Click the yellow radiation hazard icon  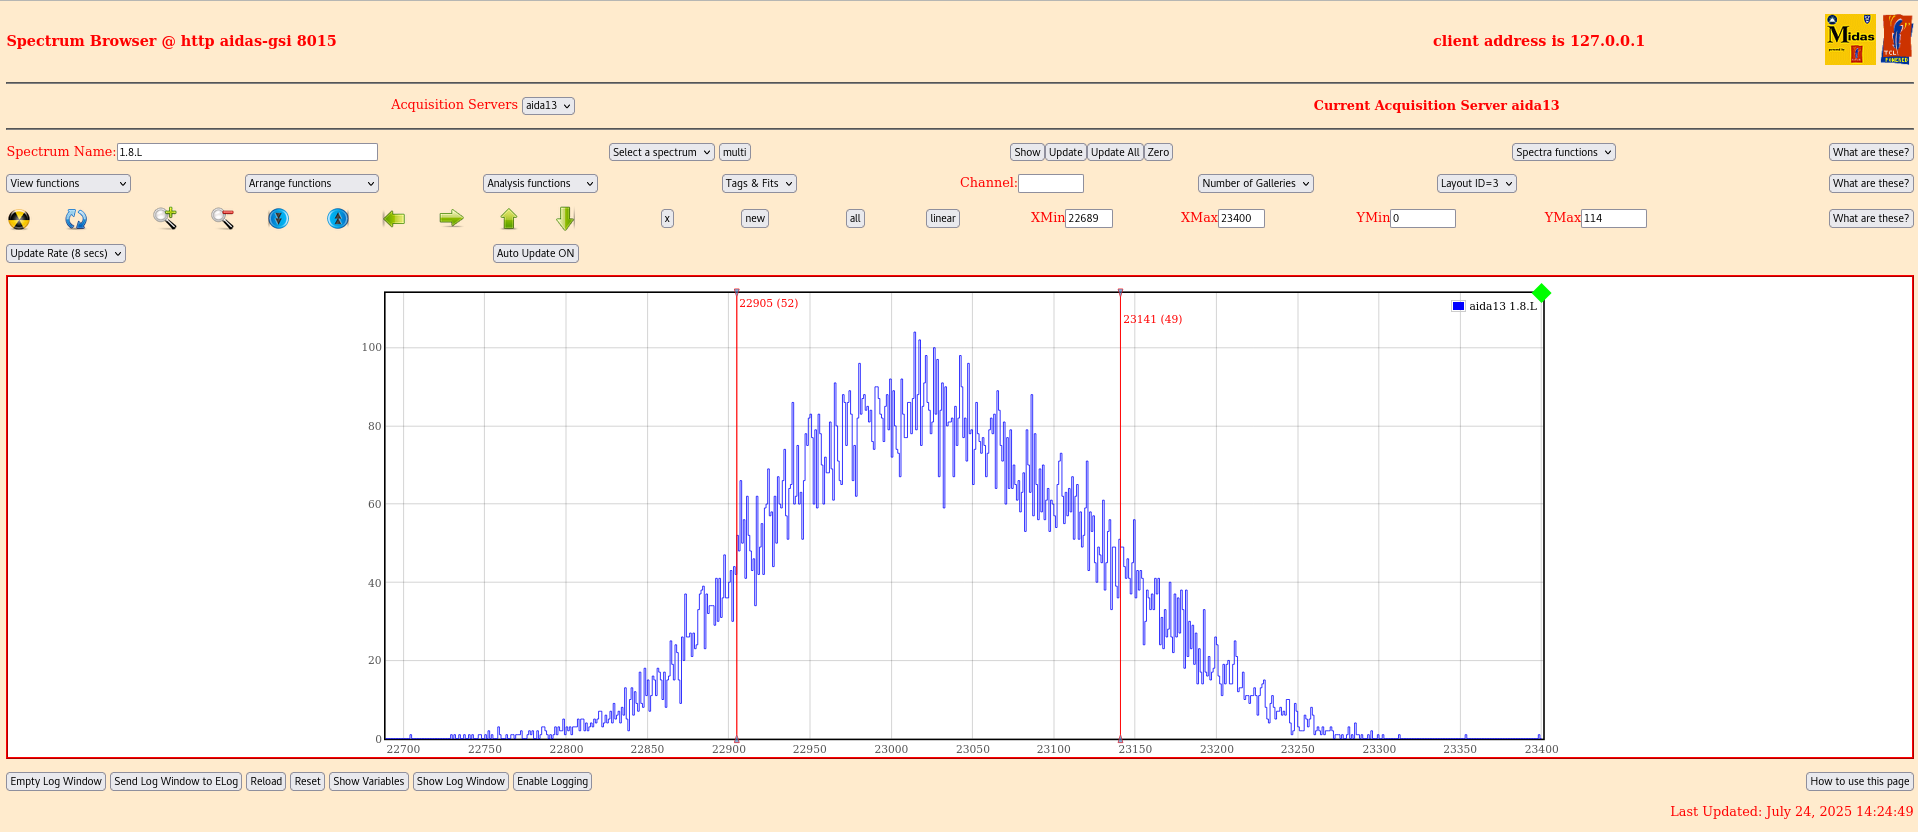pyautogui.click(x=19, y=219)
